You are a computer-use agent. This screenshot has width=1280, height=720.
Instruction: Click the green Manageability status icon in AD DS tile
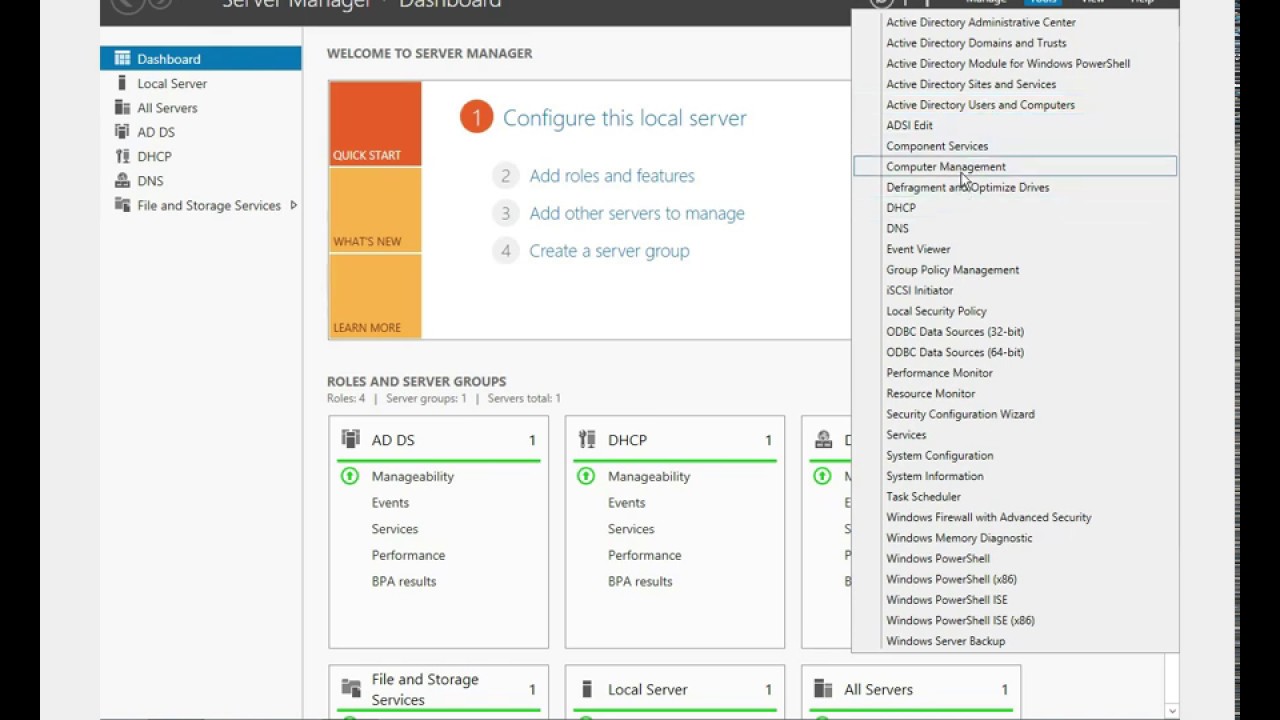pos(350,476)
